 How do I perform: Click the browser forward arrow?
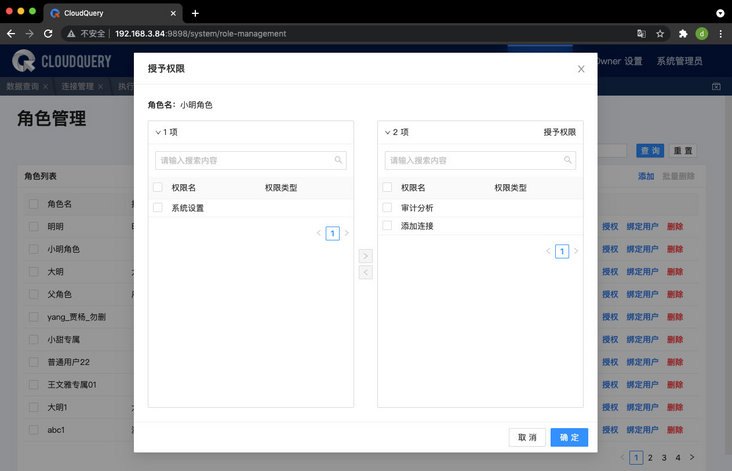point(29,34)
